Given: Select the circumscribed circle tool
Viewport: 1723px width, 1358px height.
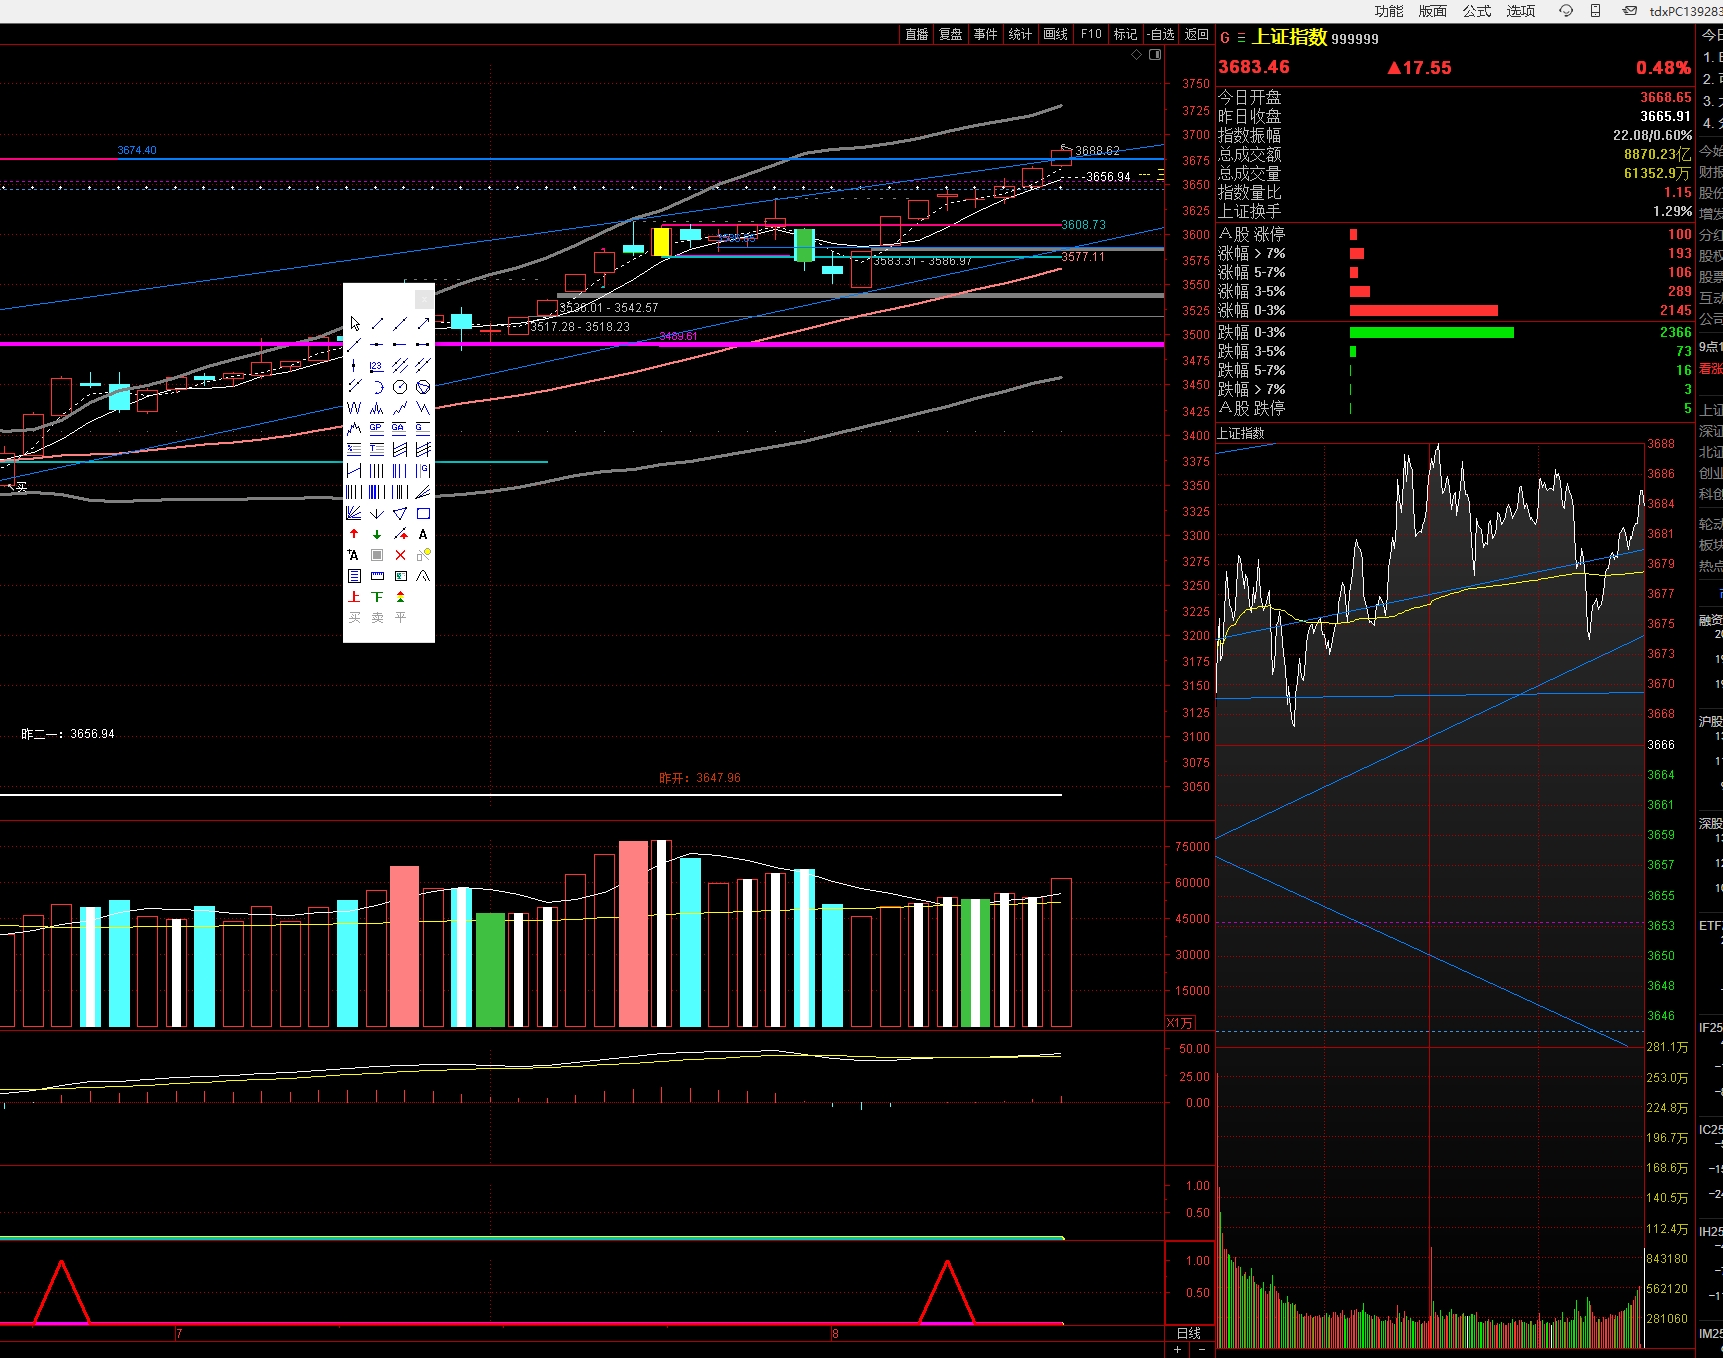Looking at the screenshot, I should pyautogui.click(x=423, y=386).
